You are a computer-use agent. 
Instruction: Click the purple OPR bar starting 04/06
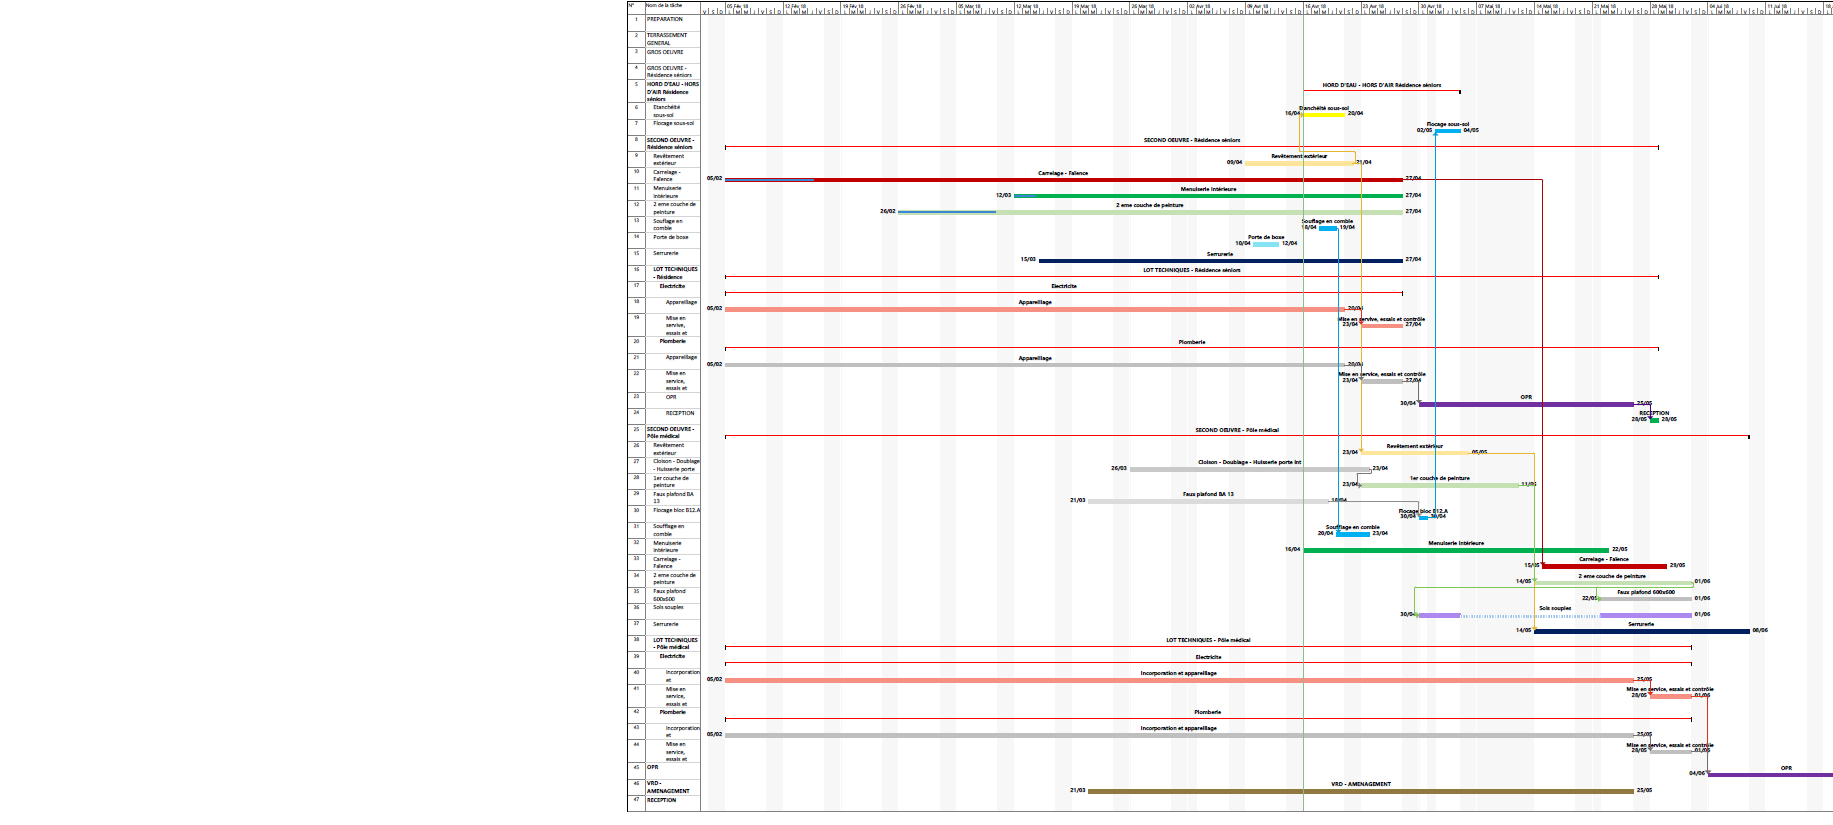coord(1771,774)
